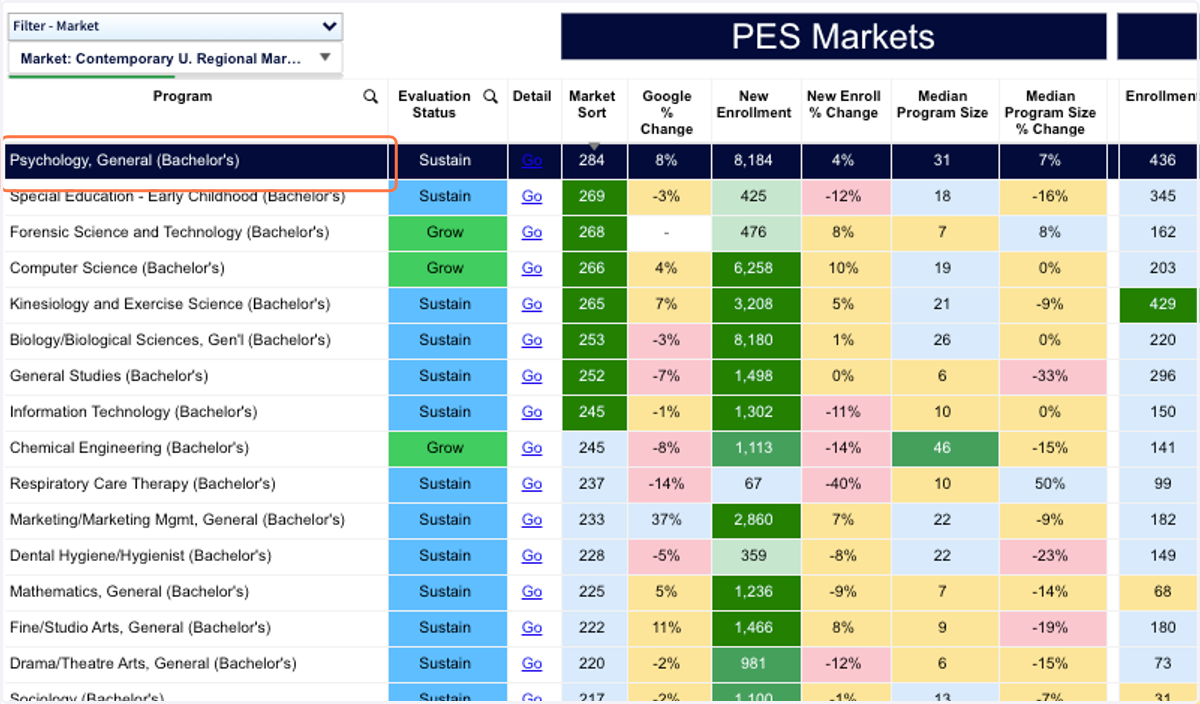1200x704 pixels.
Task: Select Biology/Biological Sciences, Gen'l program
Action: click(170, 340)
